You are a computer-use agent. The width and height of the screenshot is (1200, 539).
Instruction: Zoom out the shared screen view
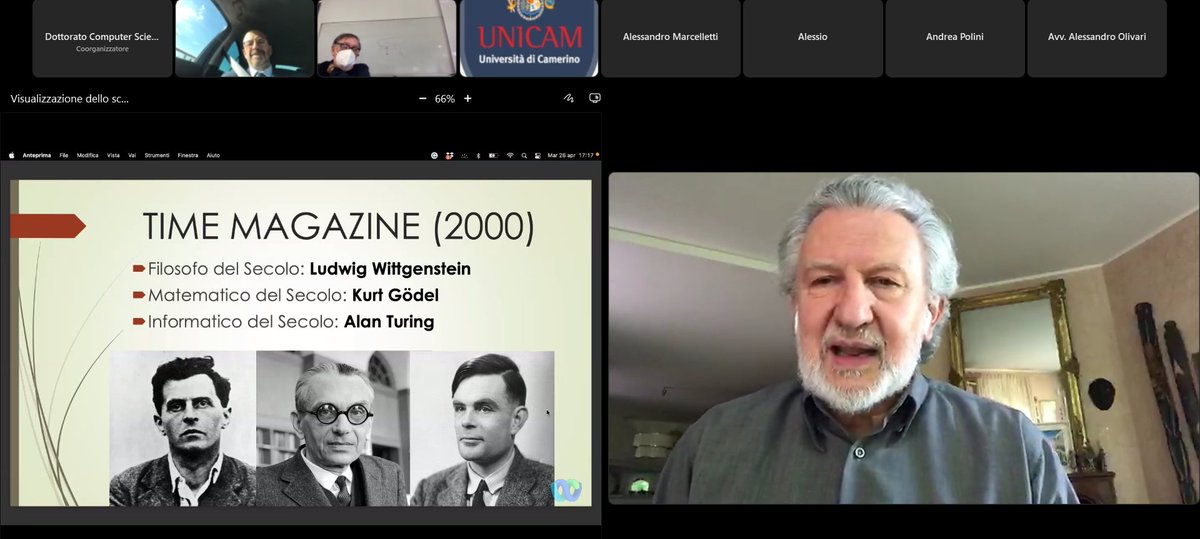coord(422,99)
